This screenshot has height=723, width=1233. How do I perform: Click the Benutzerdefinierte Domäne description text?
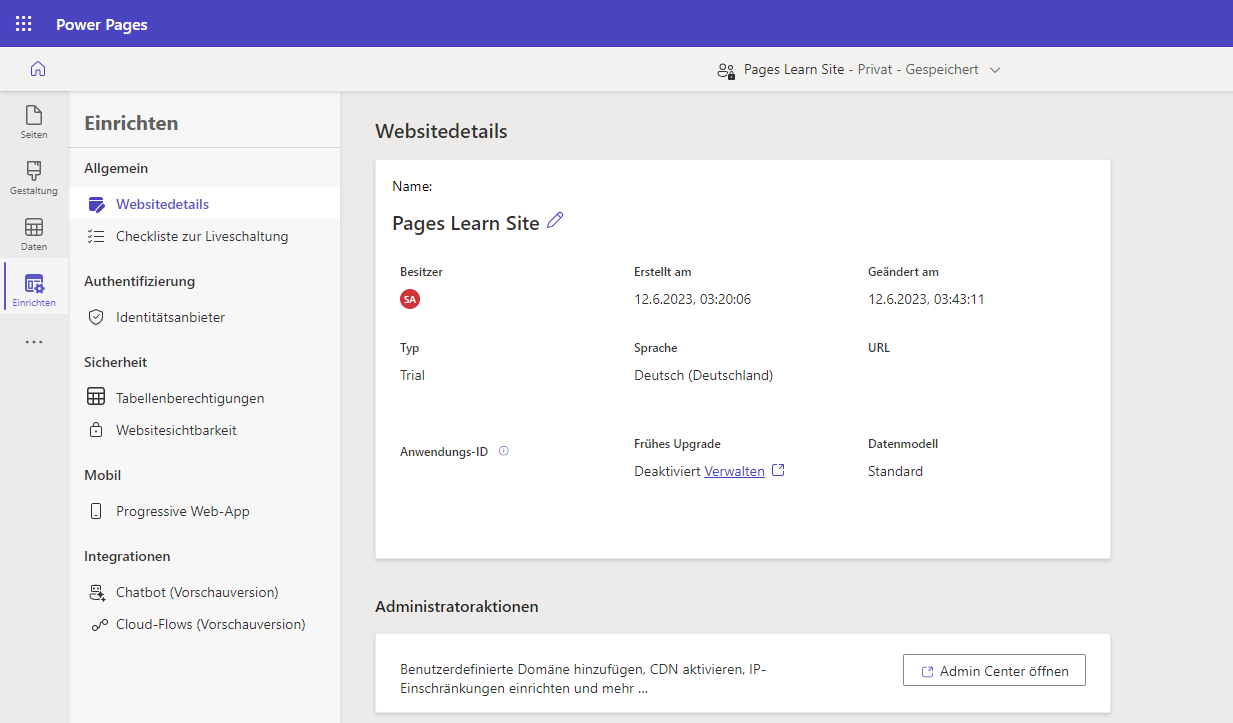[583, 679]
